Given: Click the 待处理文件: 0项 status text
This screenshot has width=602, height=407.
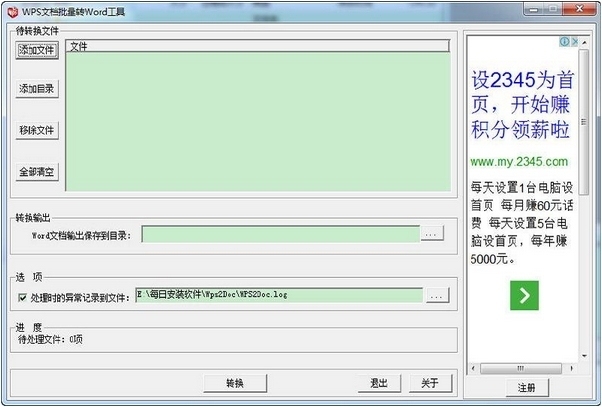Looking at the screenshot, I should pos(50,339).
